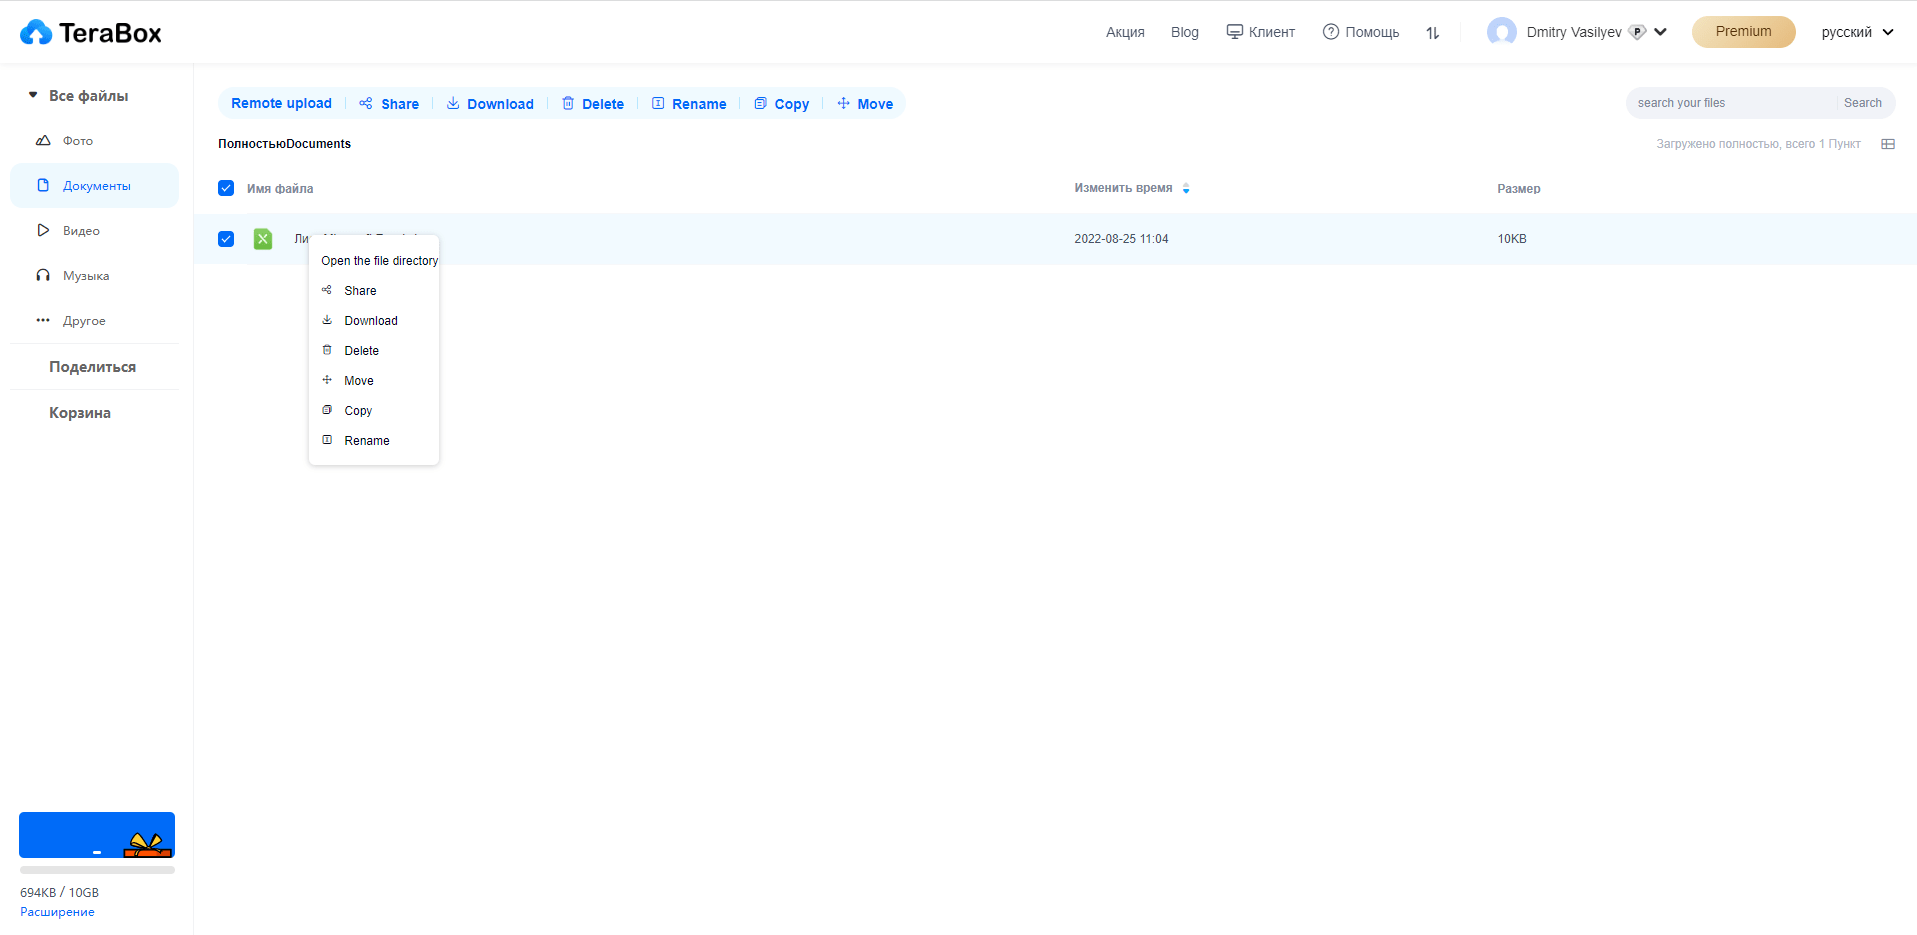The height and width of the screenshot is (935, 1917).
Task: Select Open the file directory option
Action: point(379,261)
